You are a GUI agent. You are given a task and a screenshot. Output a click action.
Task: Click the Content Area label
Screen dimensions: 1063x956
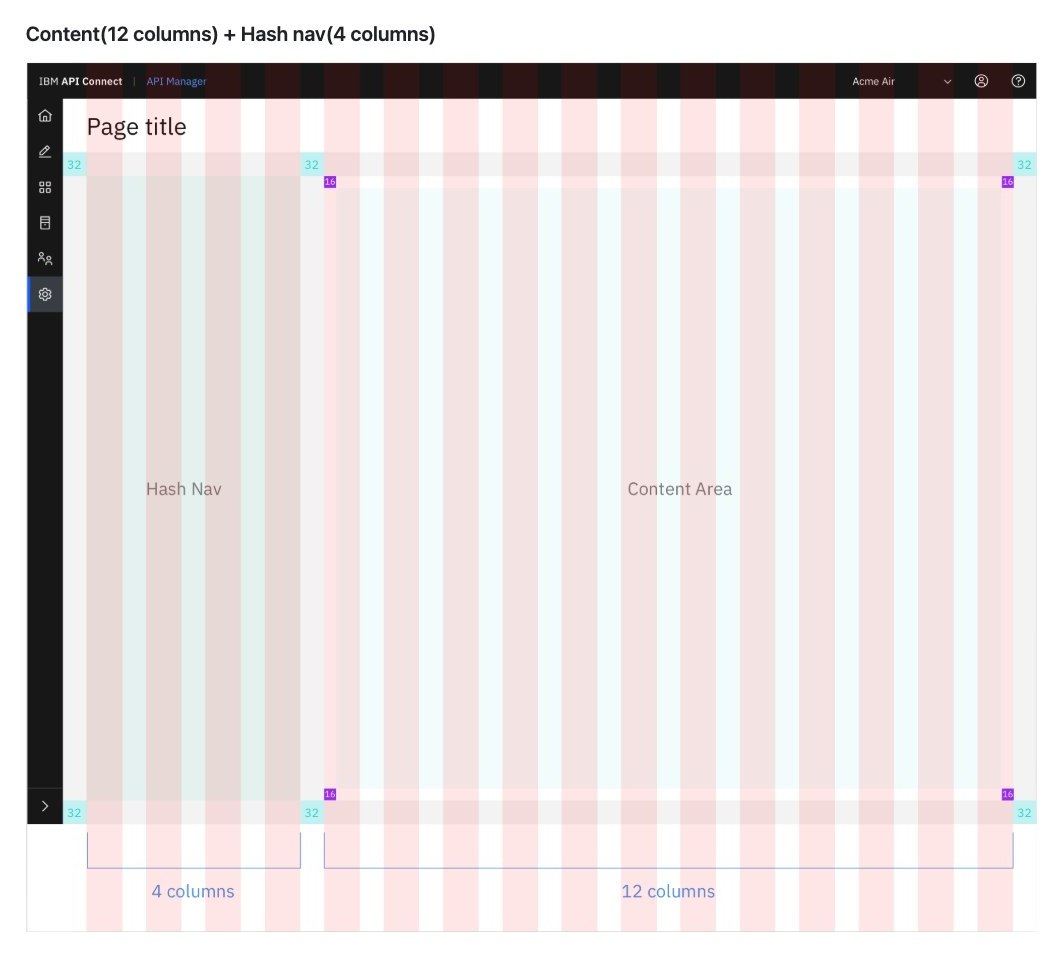pyautogui.click(x=679, y=489)
